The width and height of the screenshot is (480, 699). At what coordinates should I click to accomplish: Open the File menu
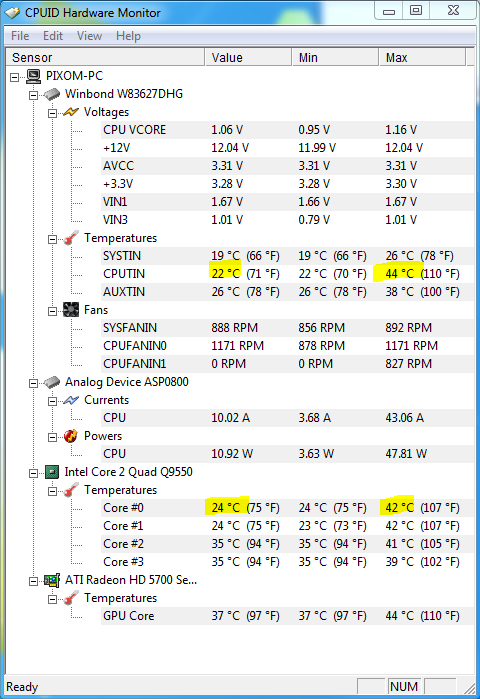(20, 36)
